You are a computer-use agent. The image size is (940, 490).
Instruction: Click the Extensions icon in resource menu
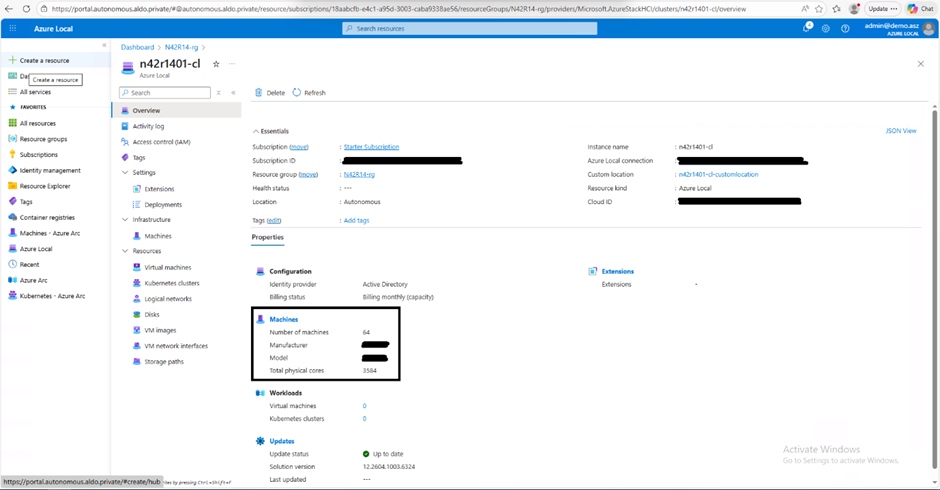tap(137, 188)
